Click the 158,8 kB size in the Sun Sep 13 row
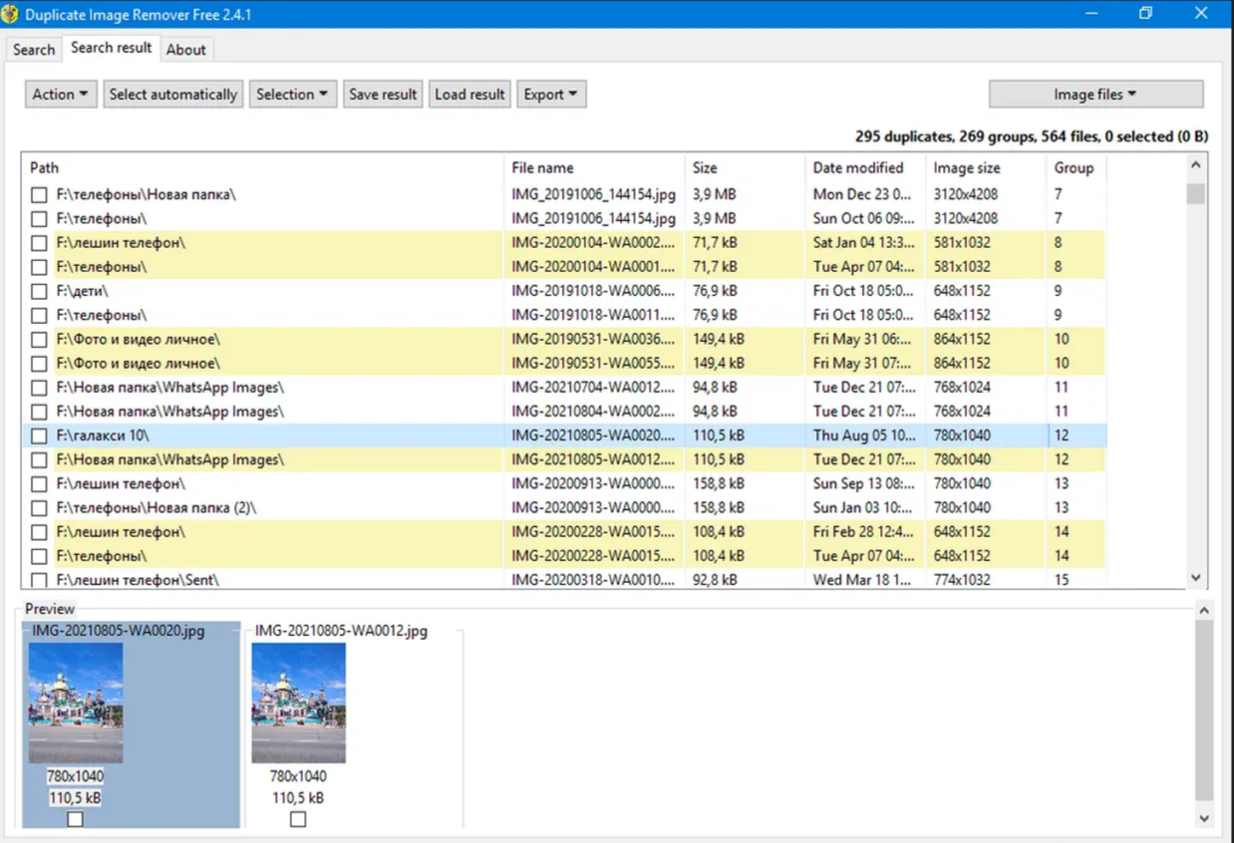1234x843 pixels. [718, 484]
